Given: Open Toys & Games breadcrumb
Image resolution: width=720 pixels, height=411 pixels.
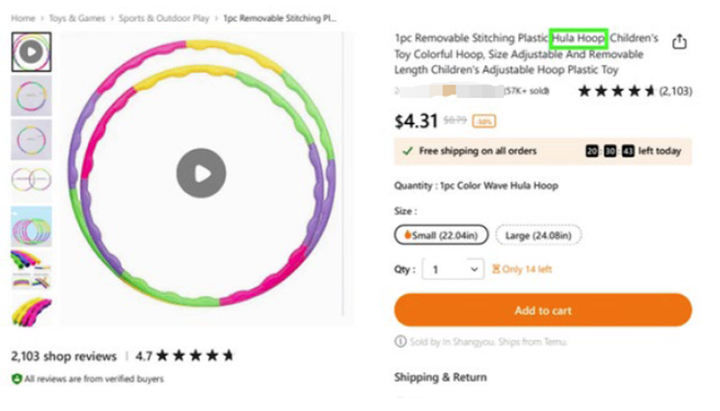Looking at the screenshot, I should pyautogui.click(x=76, y=18).
